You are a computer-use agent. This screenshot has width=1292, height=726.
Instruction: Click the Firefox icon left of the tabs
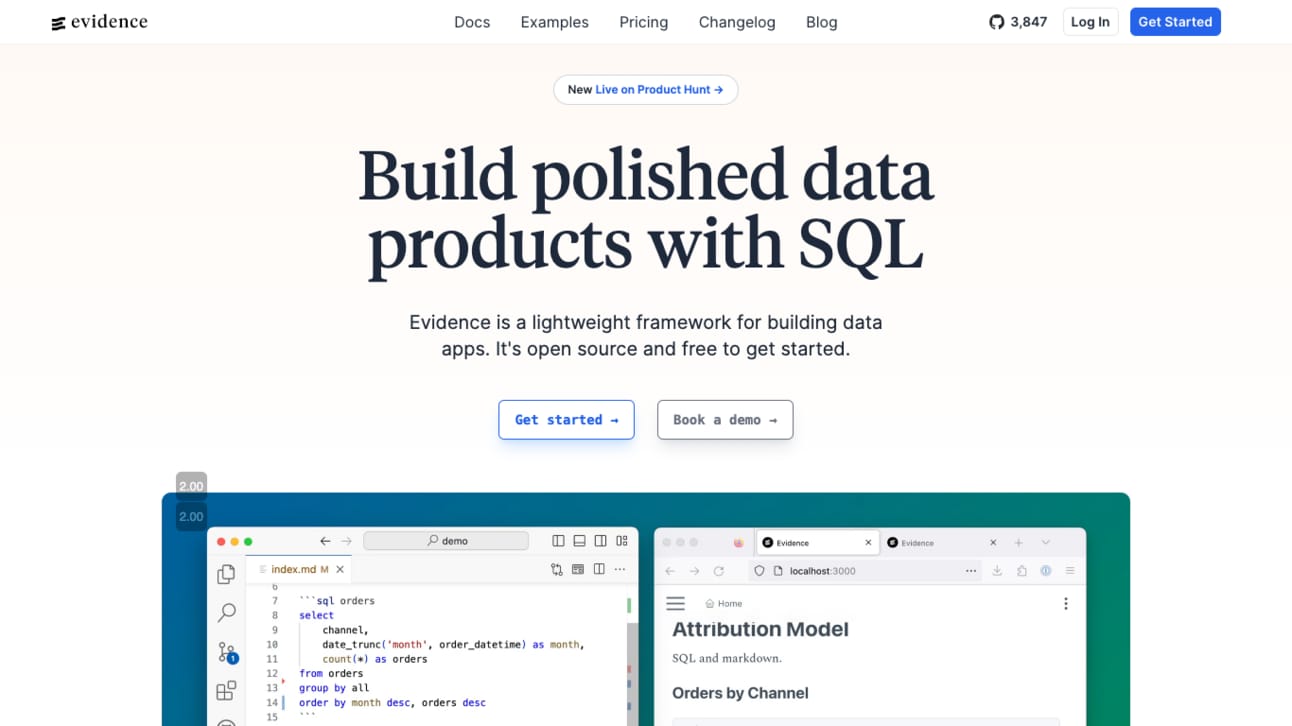click(x=739, y=543)
